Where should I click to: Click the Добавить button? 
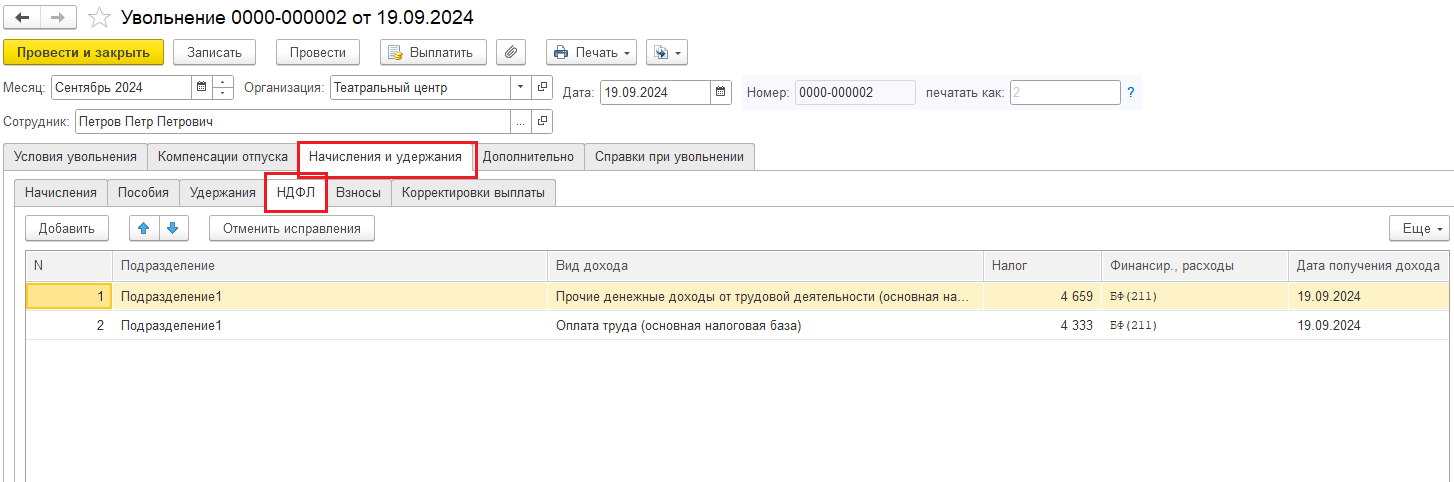tap(67, 229)
